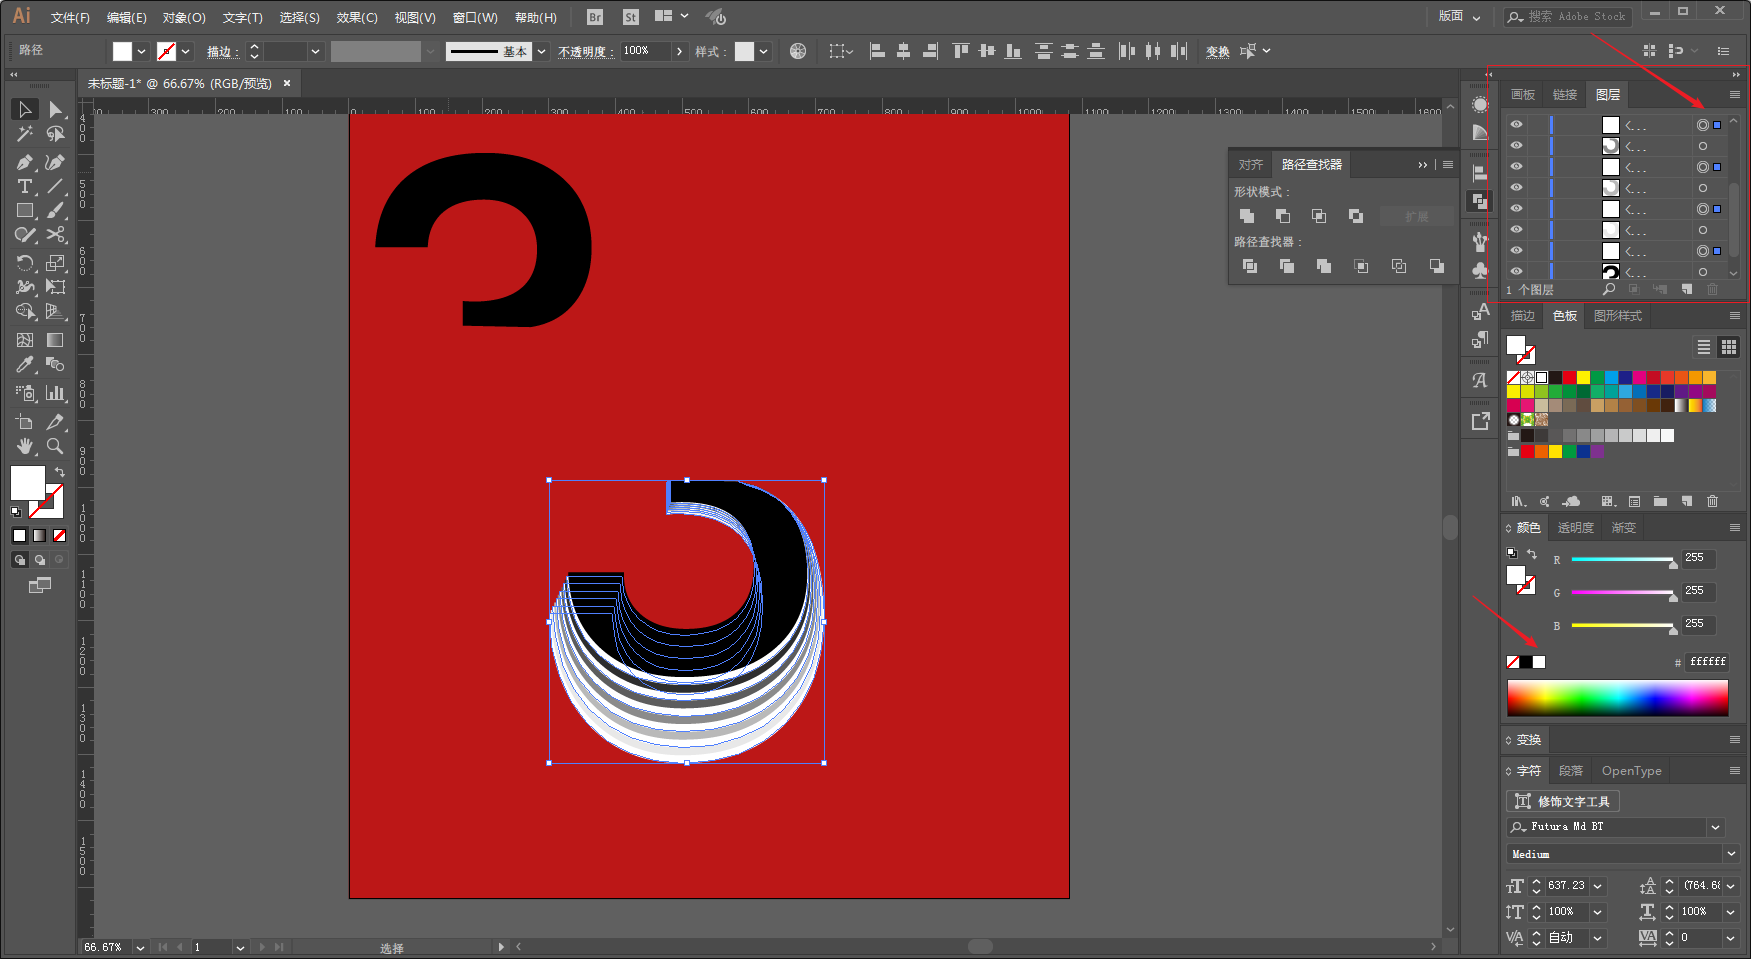Click the 变换 link in control bar
This screenshot has height=959, width=1751.
pyautogui.click(x=1218, y=52)
